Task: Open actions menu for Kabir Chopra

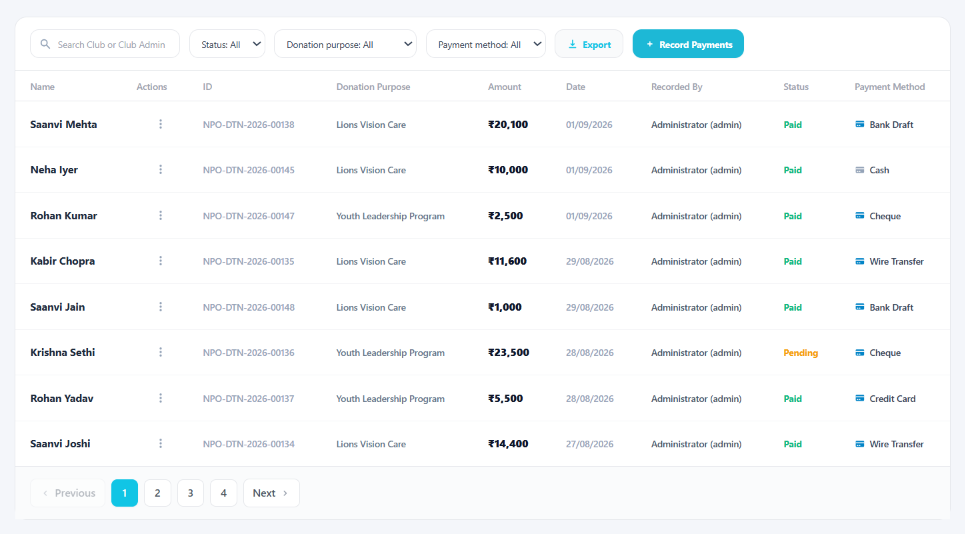Action: 161,261
